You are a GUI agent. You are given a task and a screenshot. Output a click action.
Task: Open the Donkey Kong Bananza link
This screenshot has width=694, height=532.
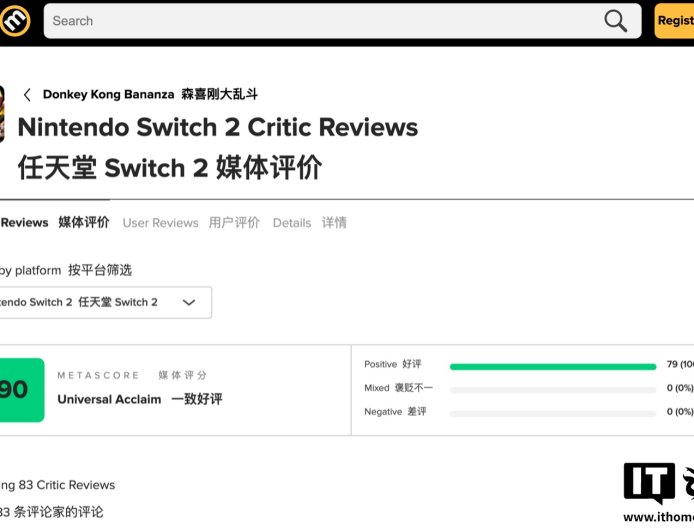[x=109, y=95]
